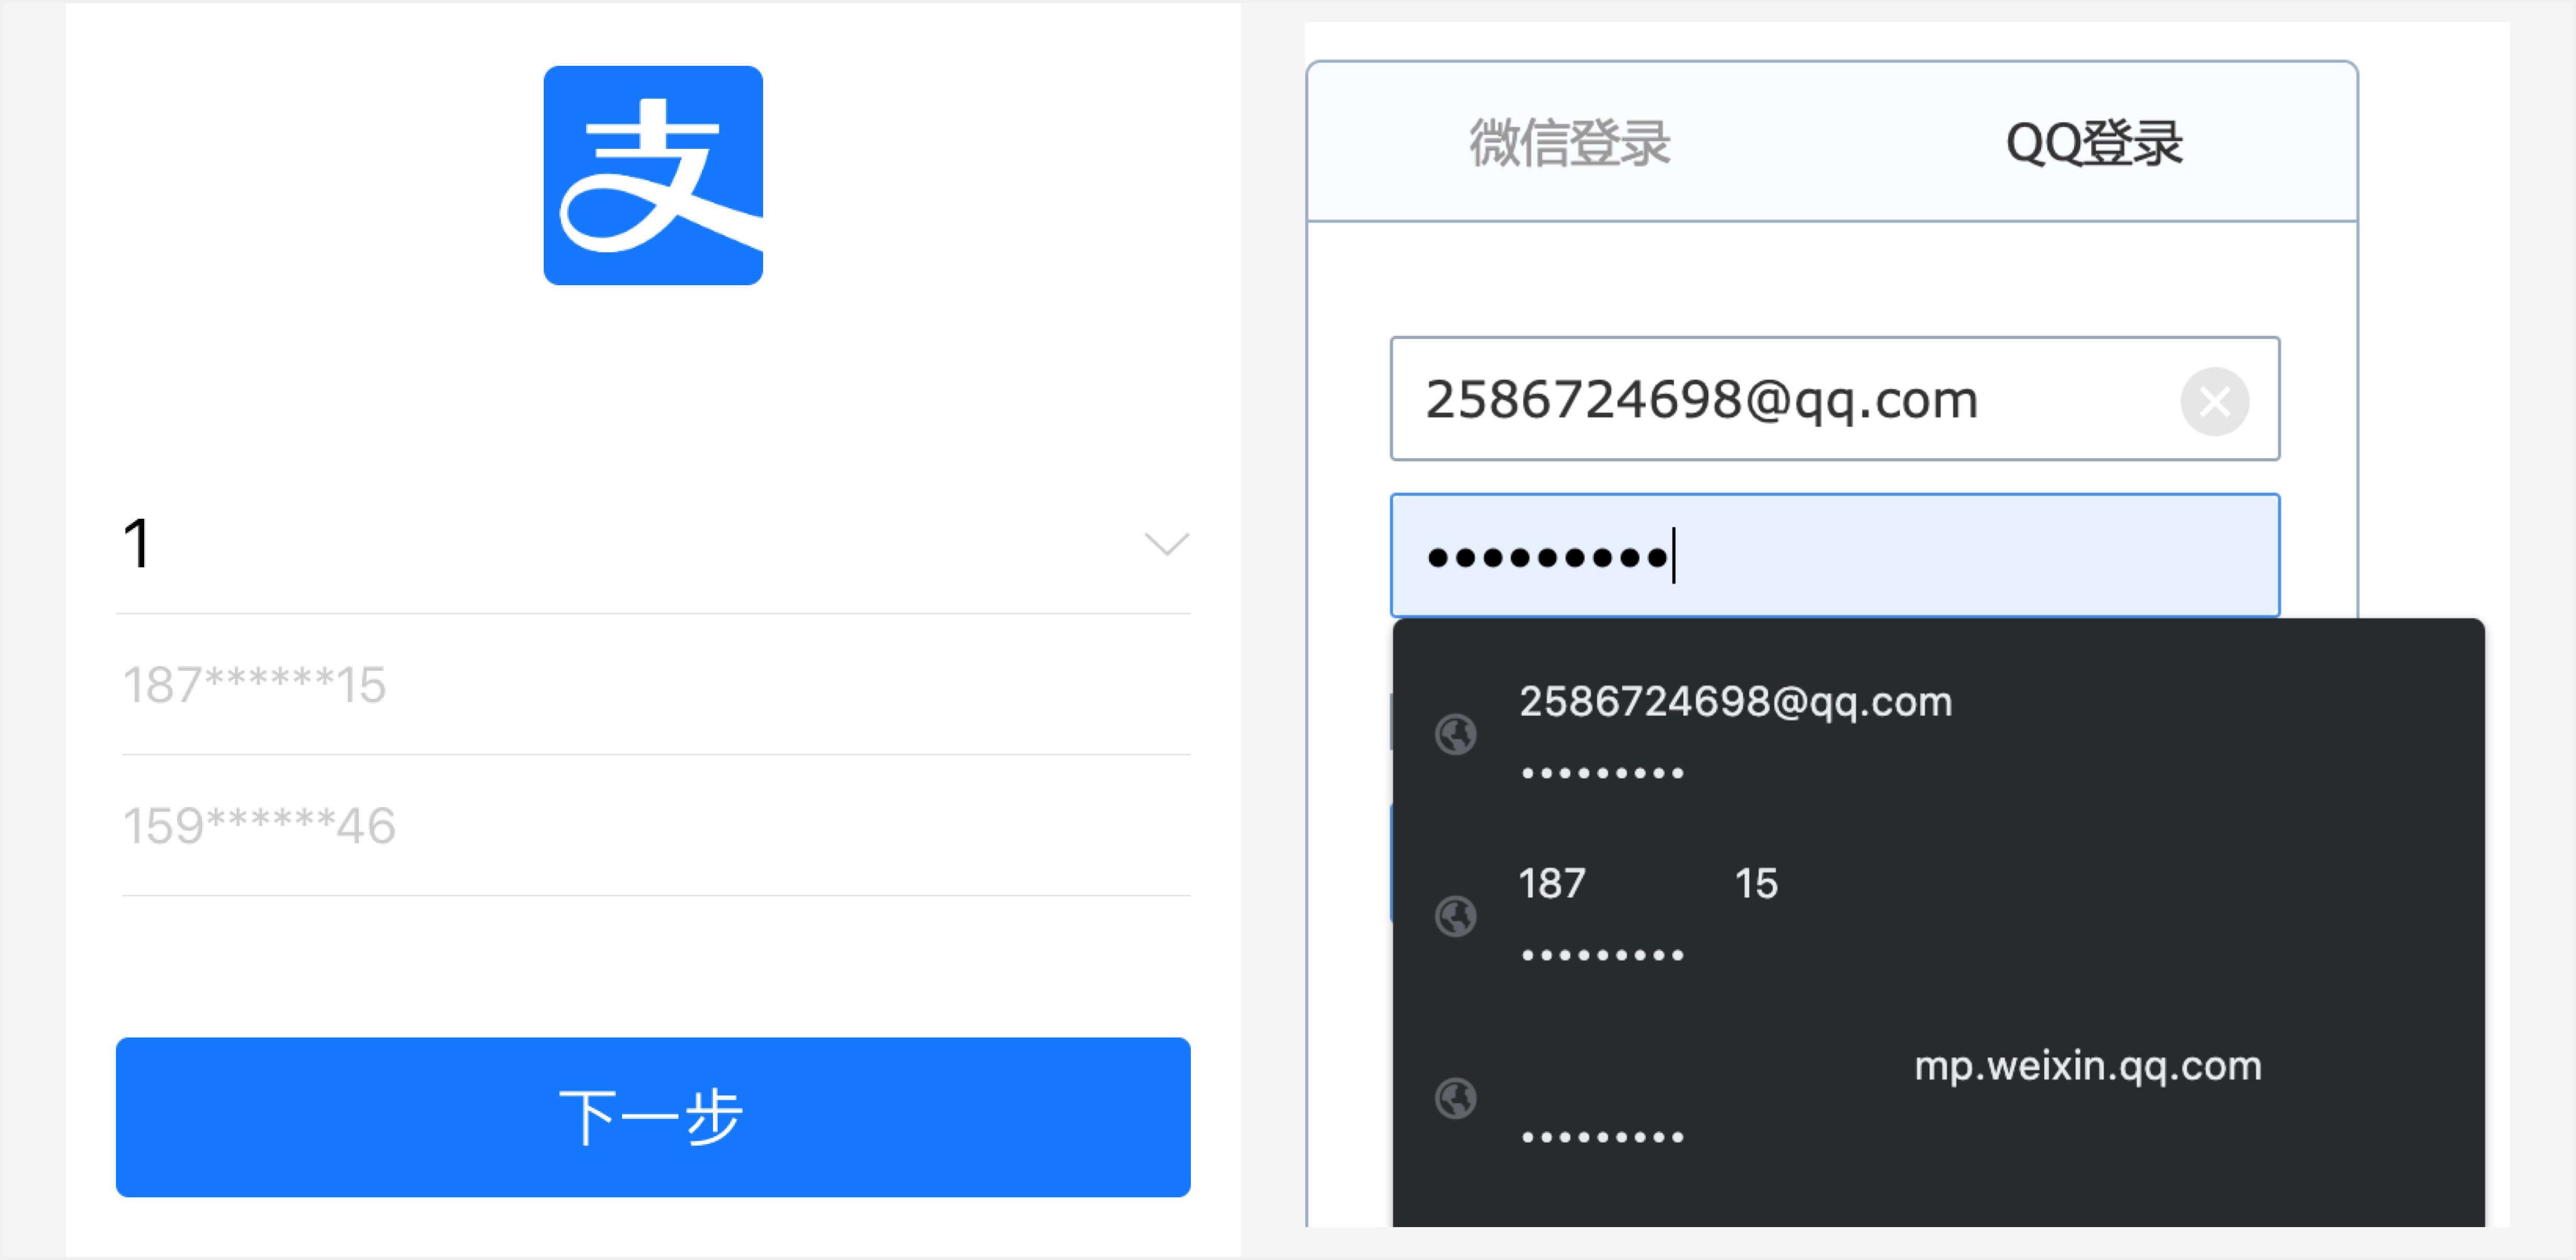The height and width of the screenshot is (1260, 2576).
Task: Choose phone number 187******15
Action: coord(655,685)
